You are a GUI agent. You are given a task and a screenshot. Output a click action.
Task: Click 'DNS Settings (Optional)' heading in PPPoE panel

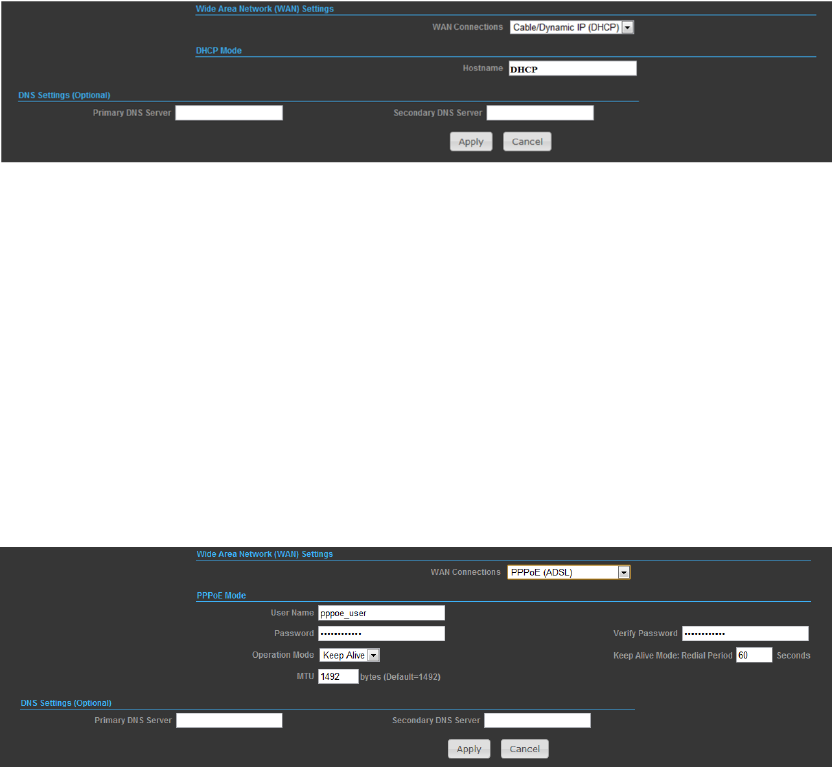(x=66, y=703)
